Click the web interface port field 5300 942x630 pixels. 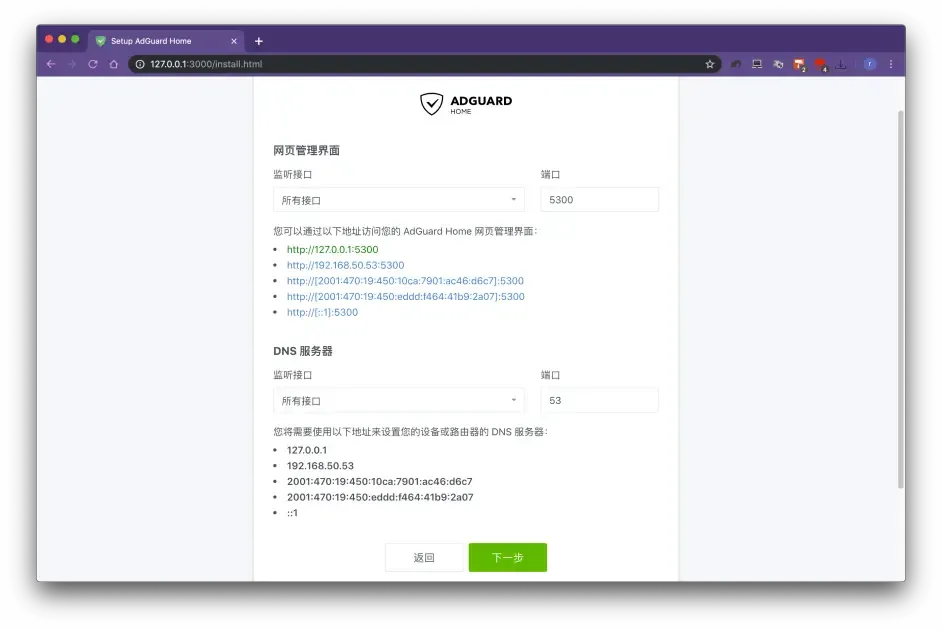(x=599, y=200)
